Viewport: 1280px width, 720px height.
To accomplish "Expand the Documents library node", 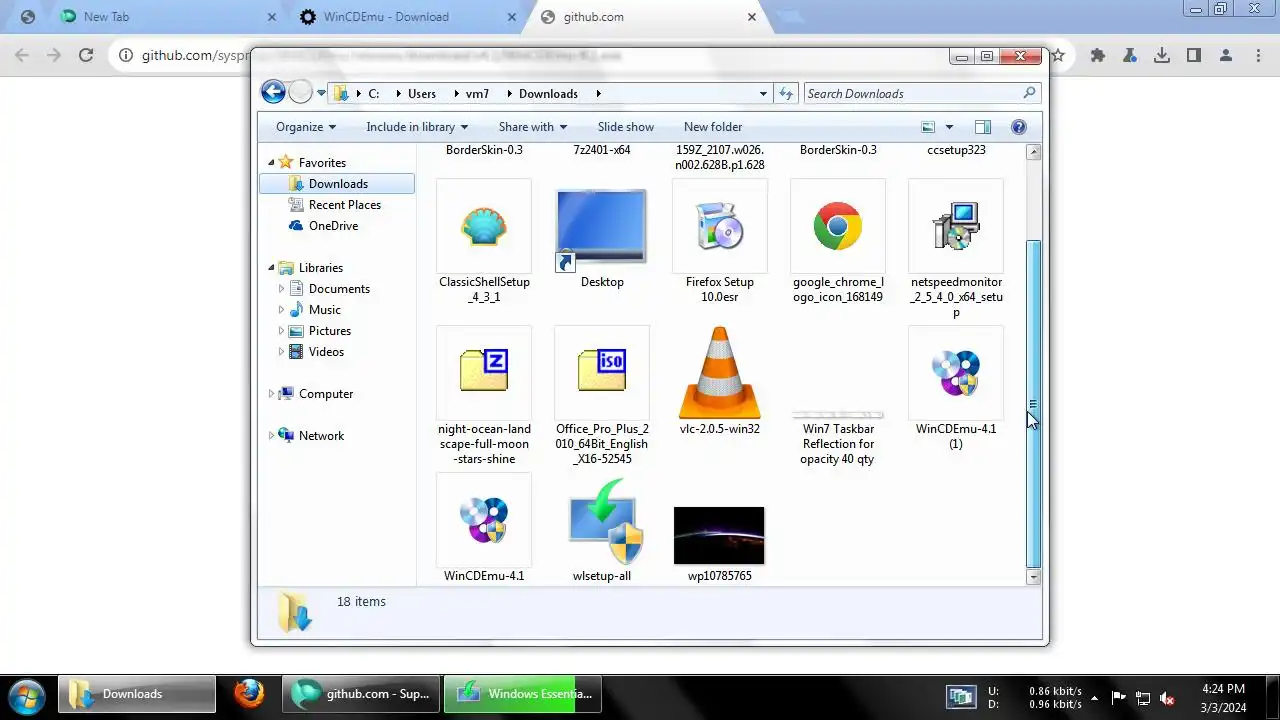I will click(281, 288).
